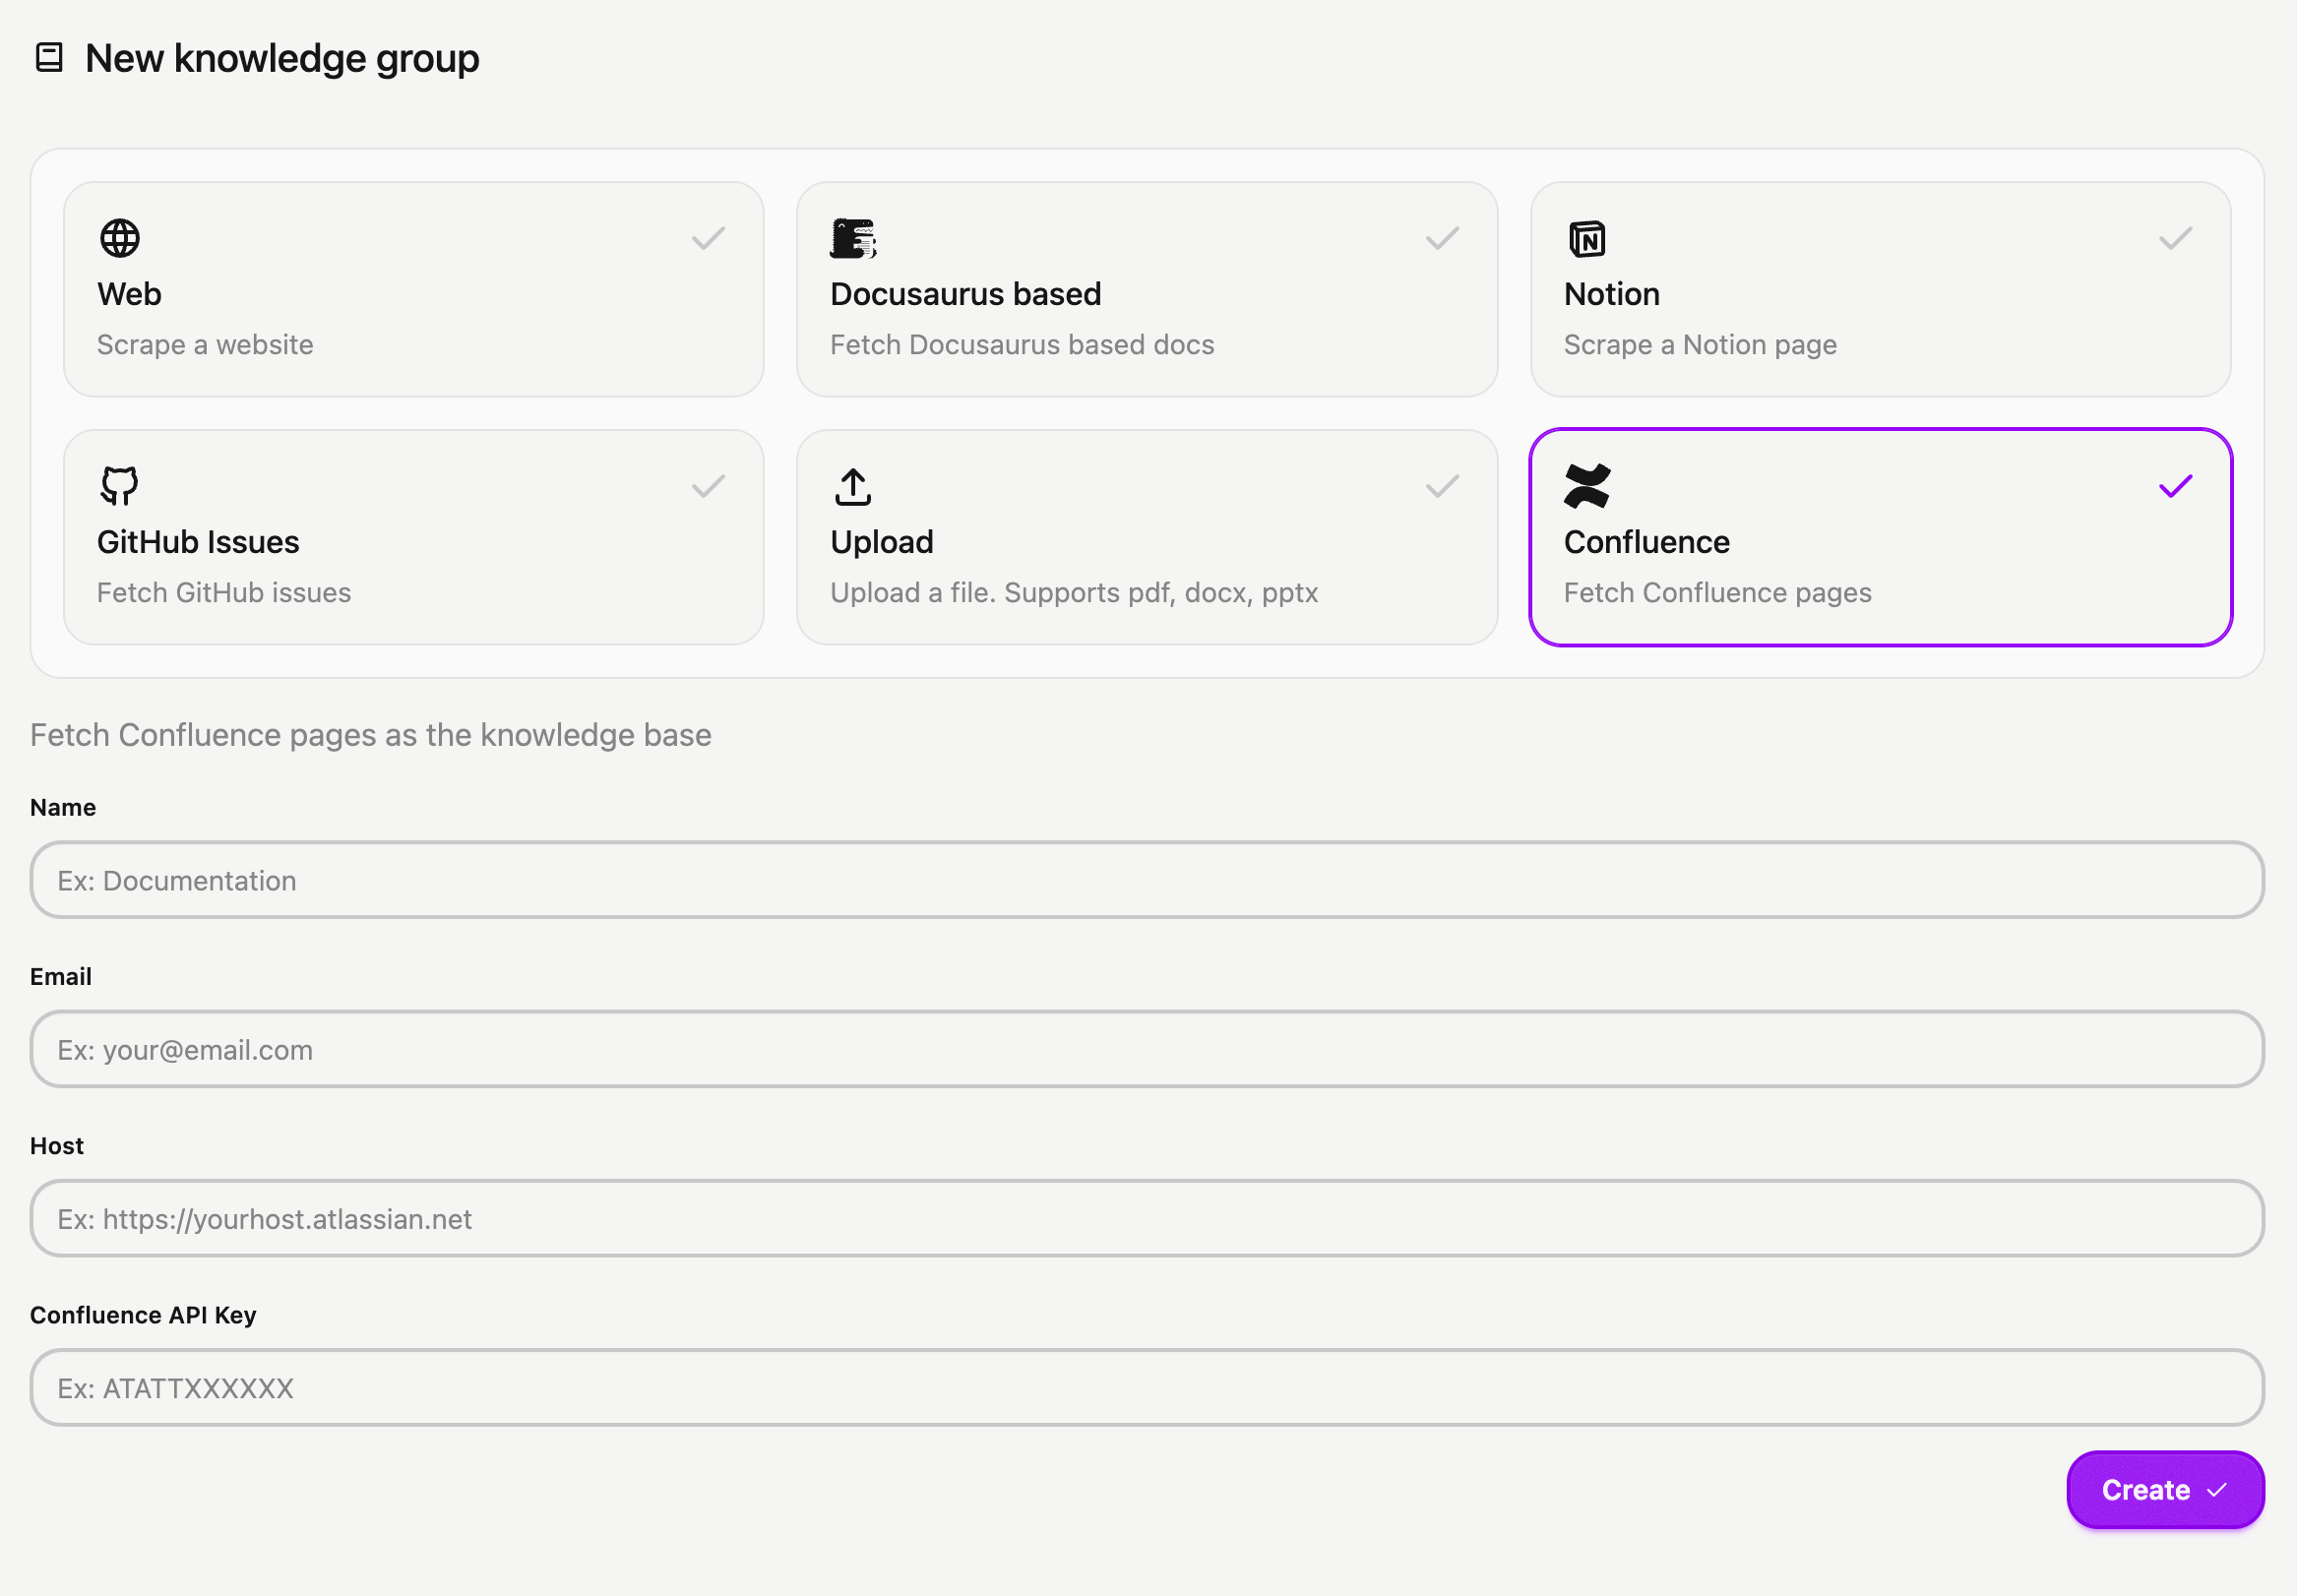This screenshot has height=1596, width=2297.
Task: Click the Web globe icon
Action: tap(120, 238)
